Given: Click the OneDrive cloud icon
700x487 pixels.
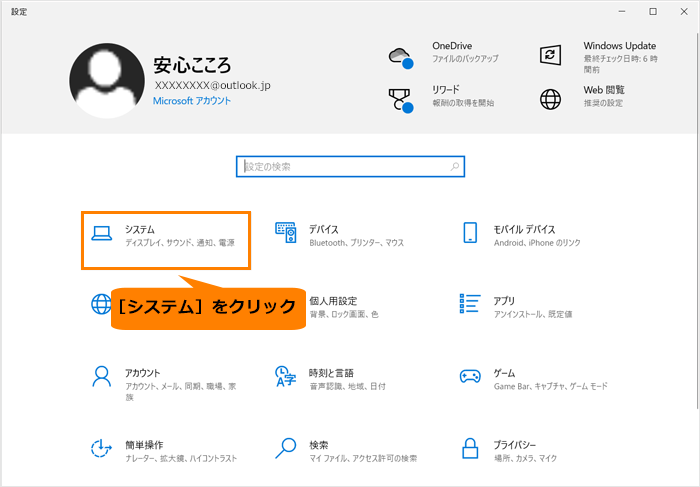Looking at the screenshot, I should [x=401, y=58].
